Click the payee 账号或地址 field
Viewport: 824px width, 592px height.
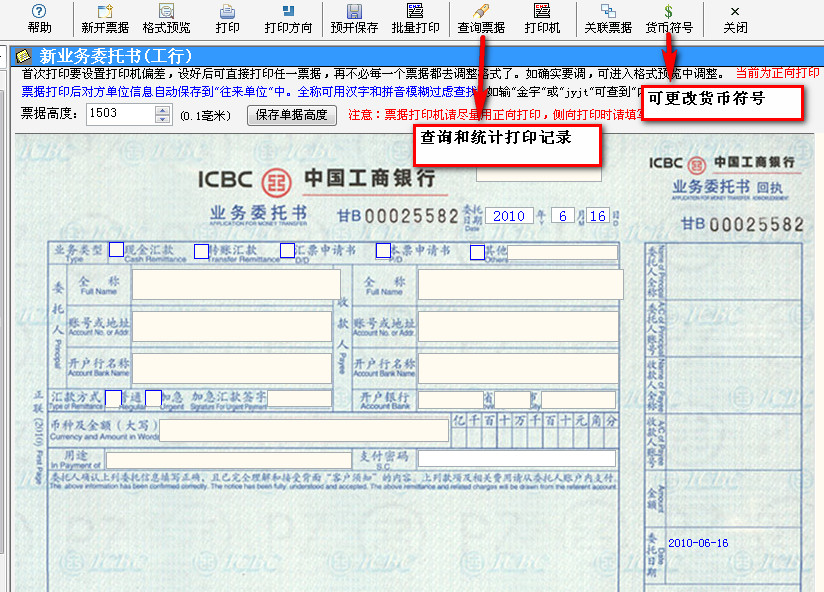[x=518, y=326]
